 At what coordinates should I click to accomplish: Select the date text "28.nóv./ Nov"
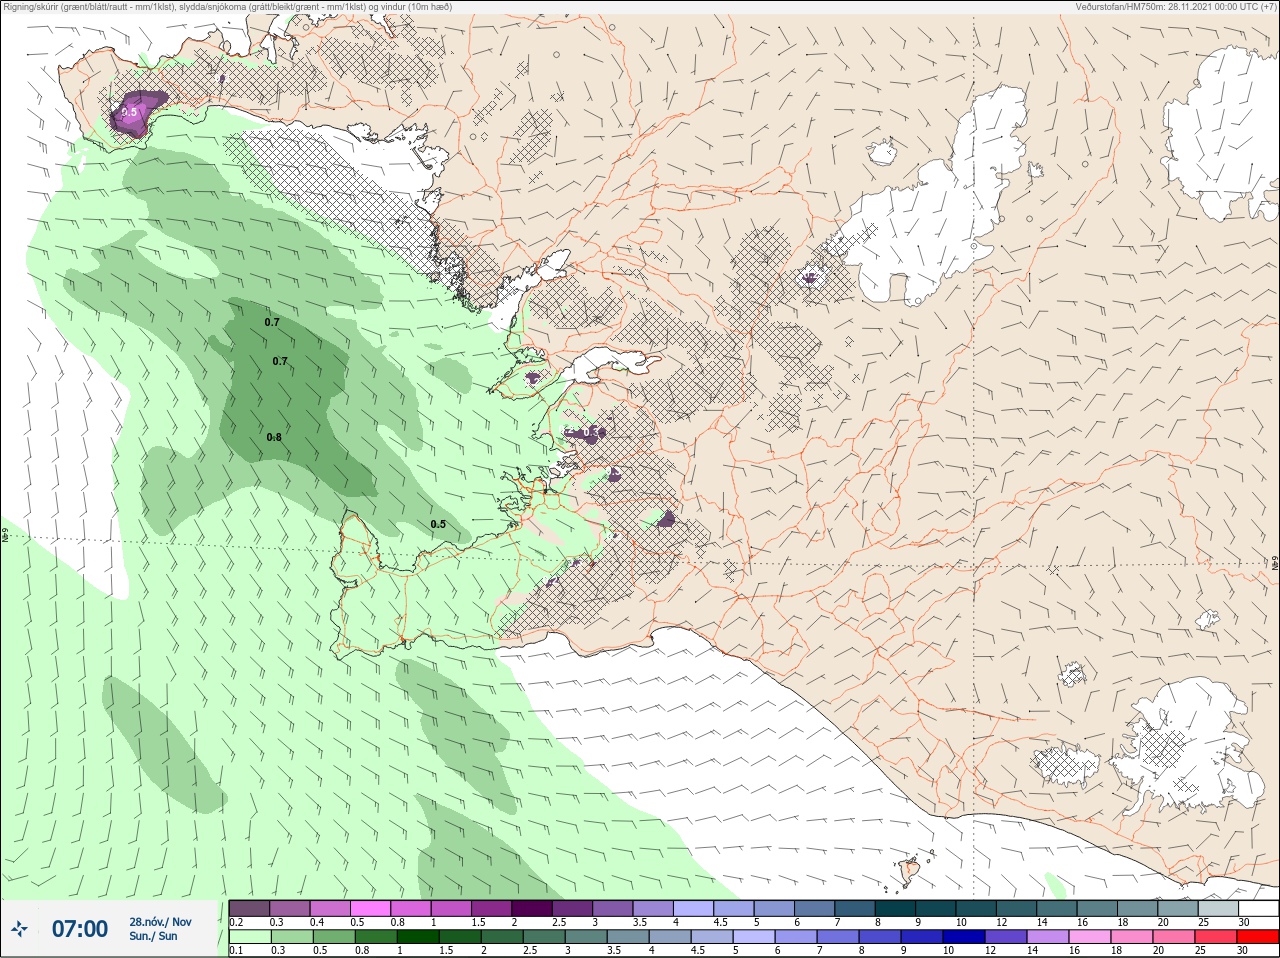coord(160,922)
